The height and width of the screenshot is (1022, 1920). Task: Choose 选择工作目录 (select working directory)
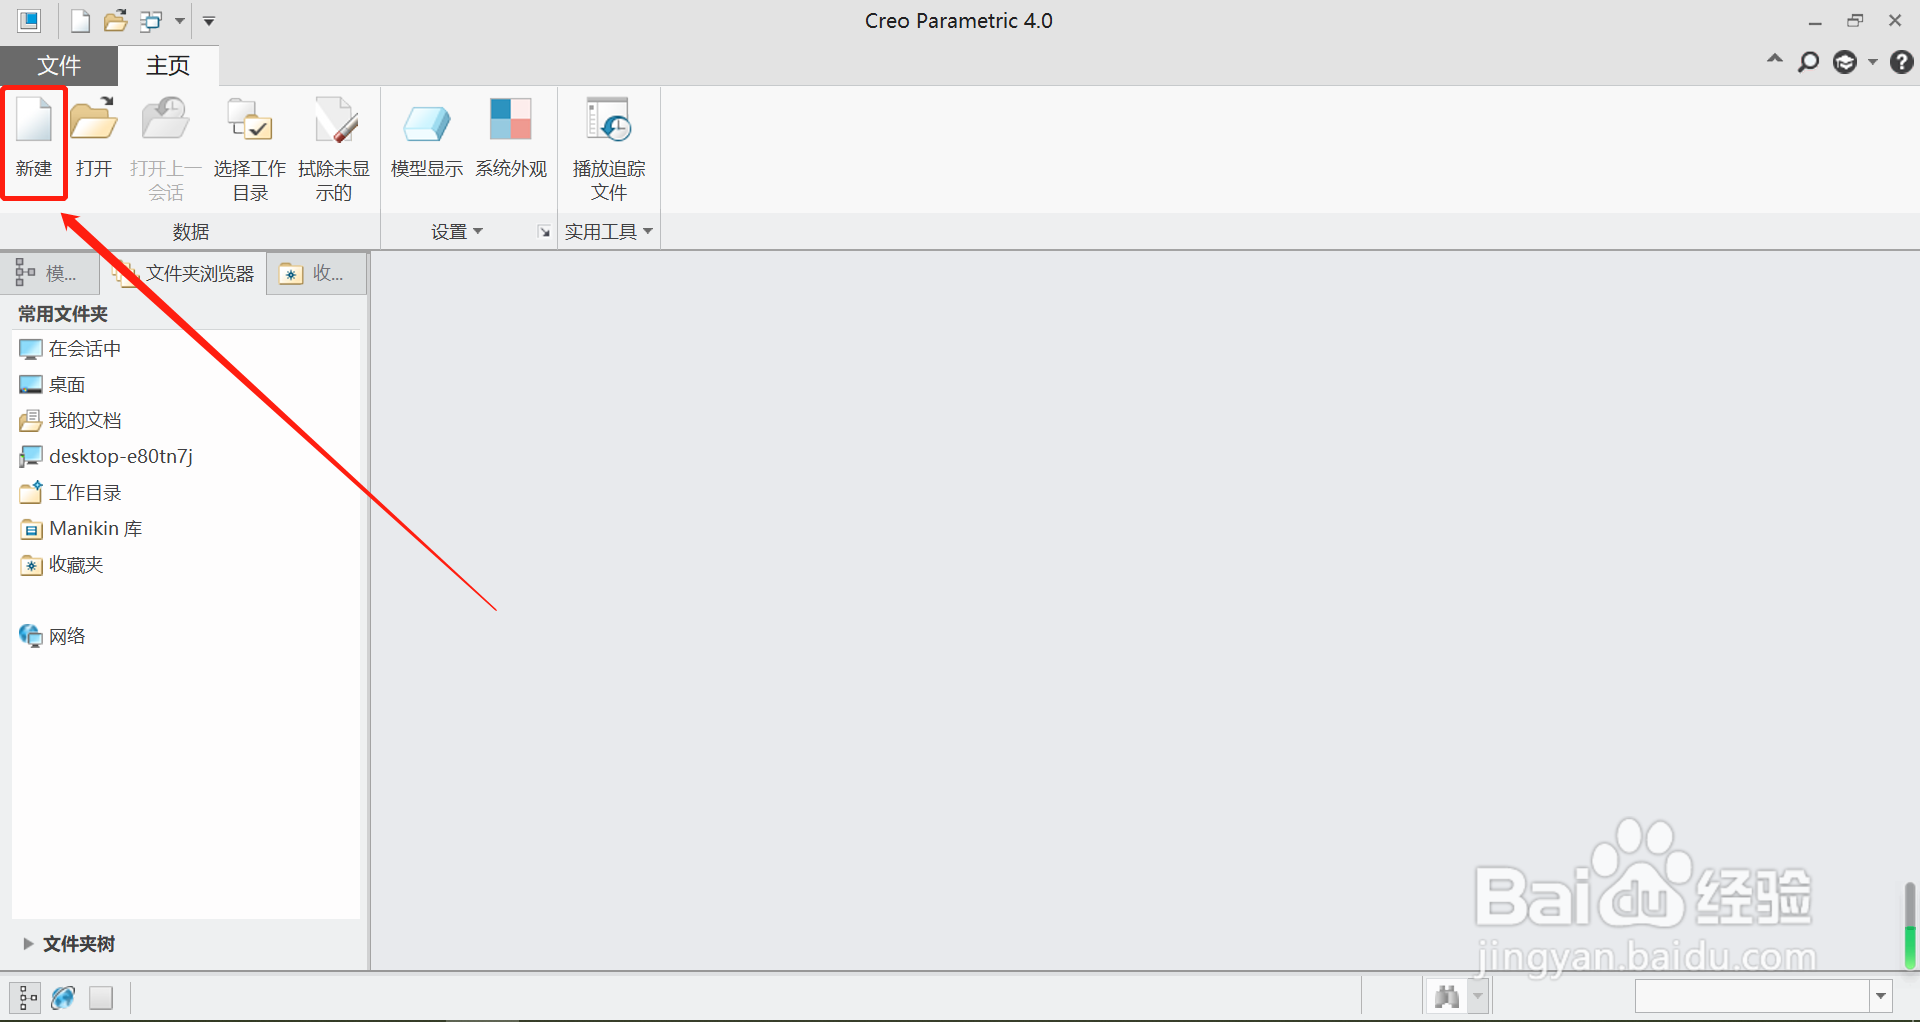tap(250, 149)
